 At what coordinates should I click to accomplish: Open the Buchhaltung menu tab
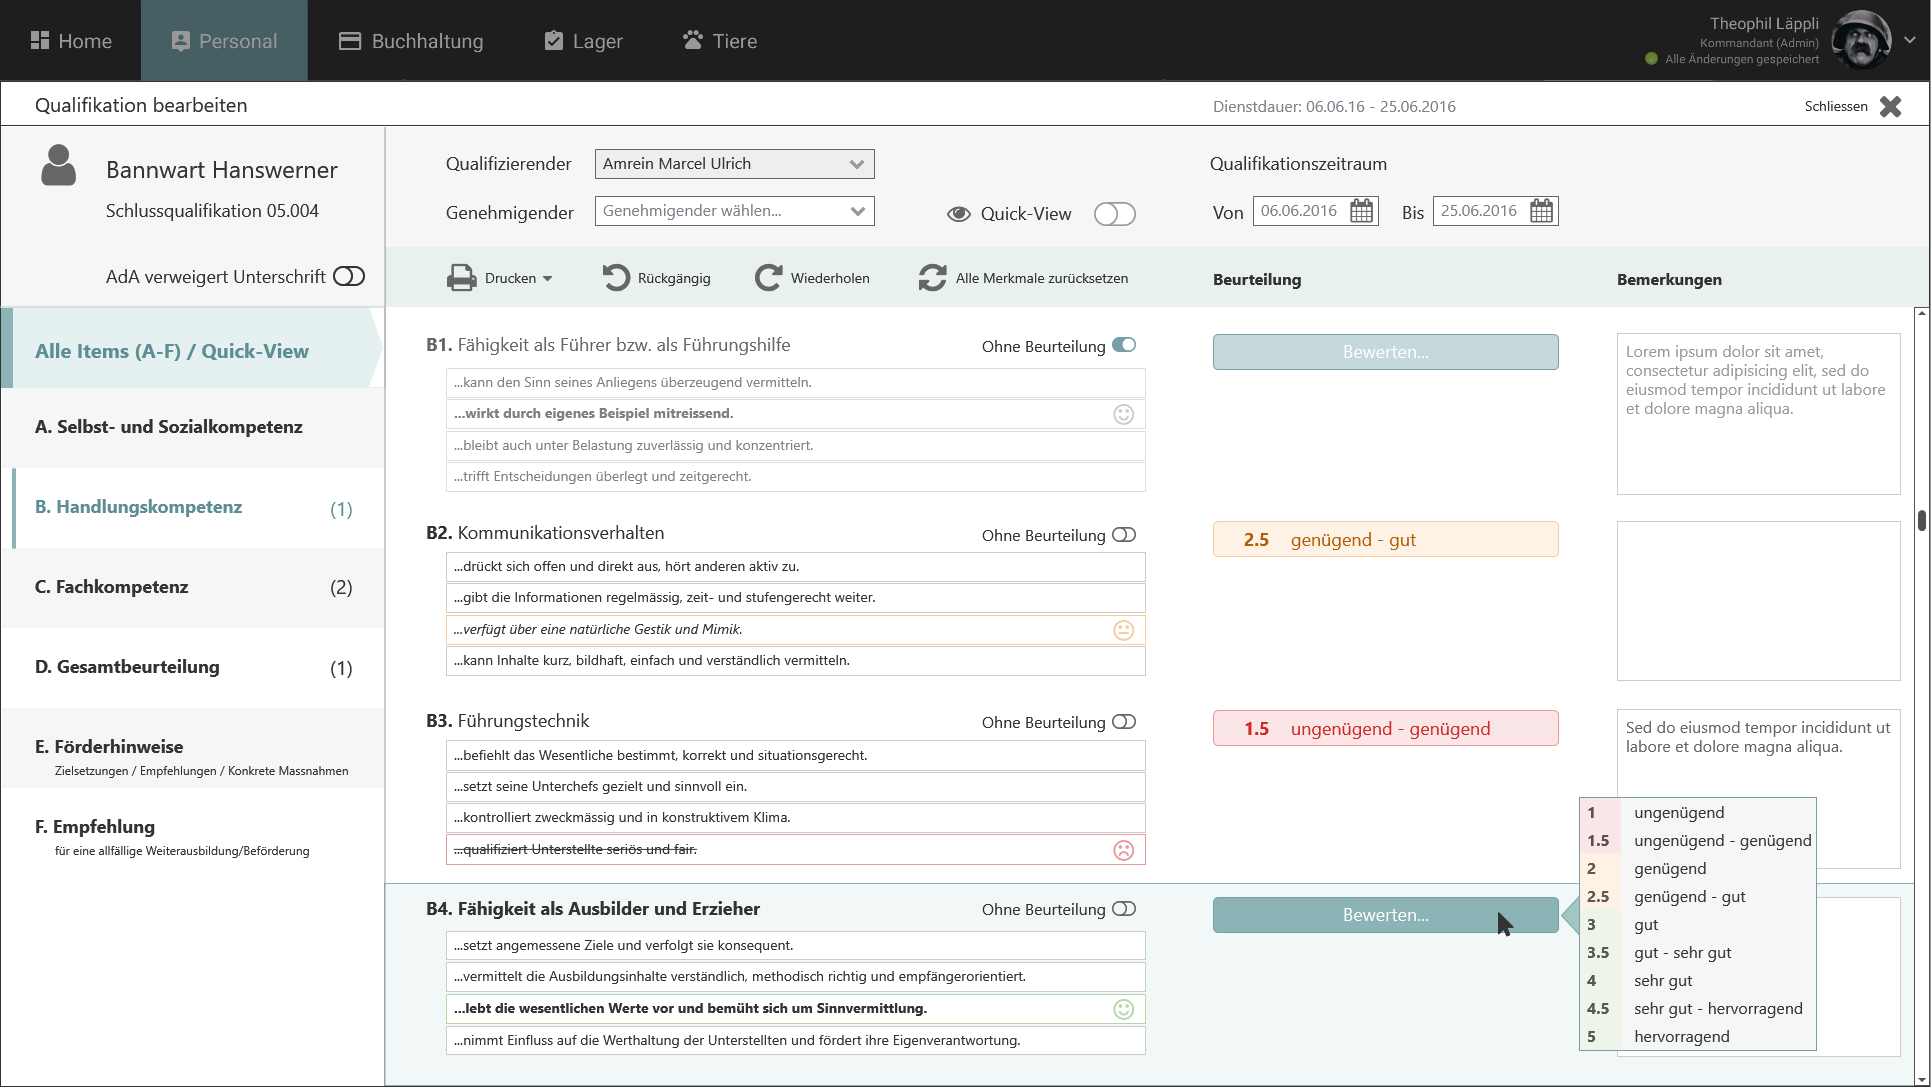click(411, 41)
